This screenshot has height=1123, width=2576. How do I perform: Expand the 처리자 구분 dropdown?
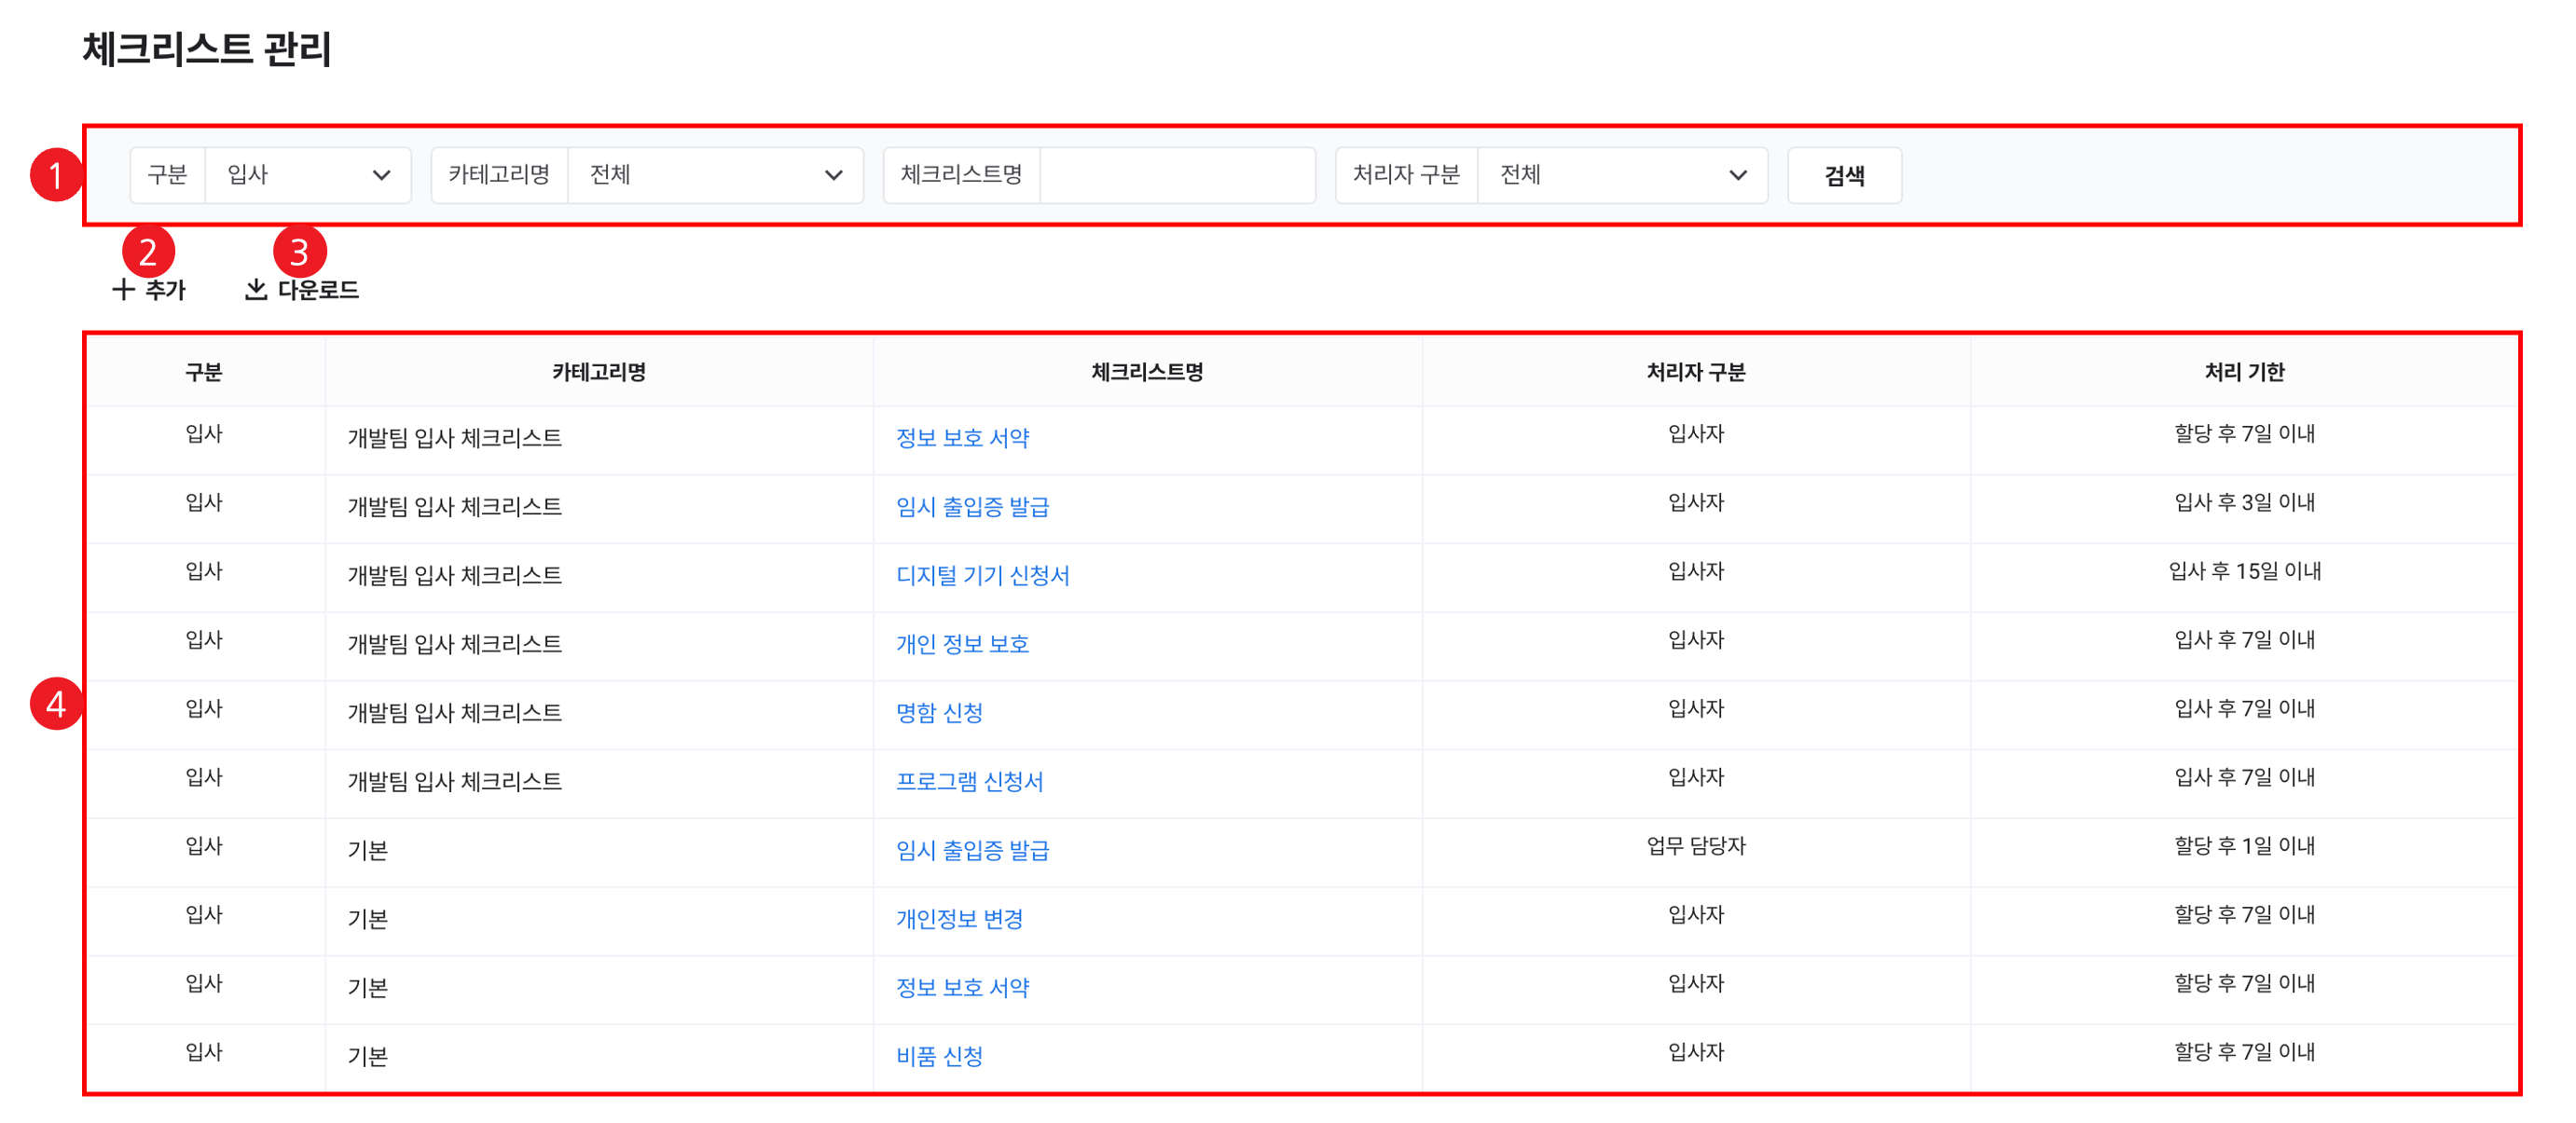click(1621, 175)
